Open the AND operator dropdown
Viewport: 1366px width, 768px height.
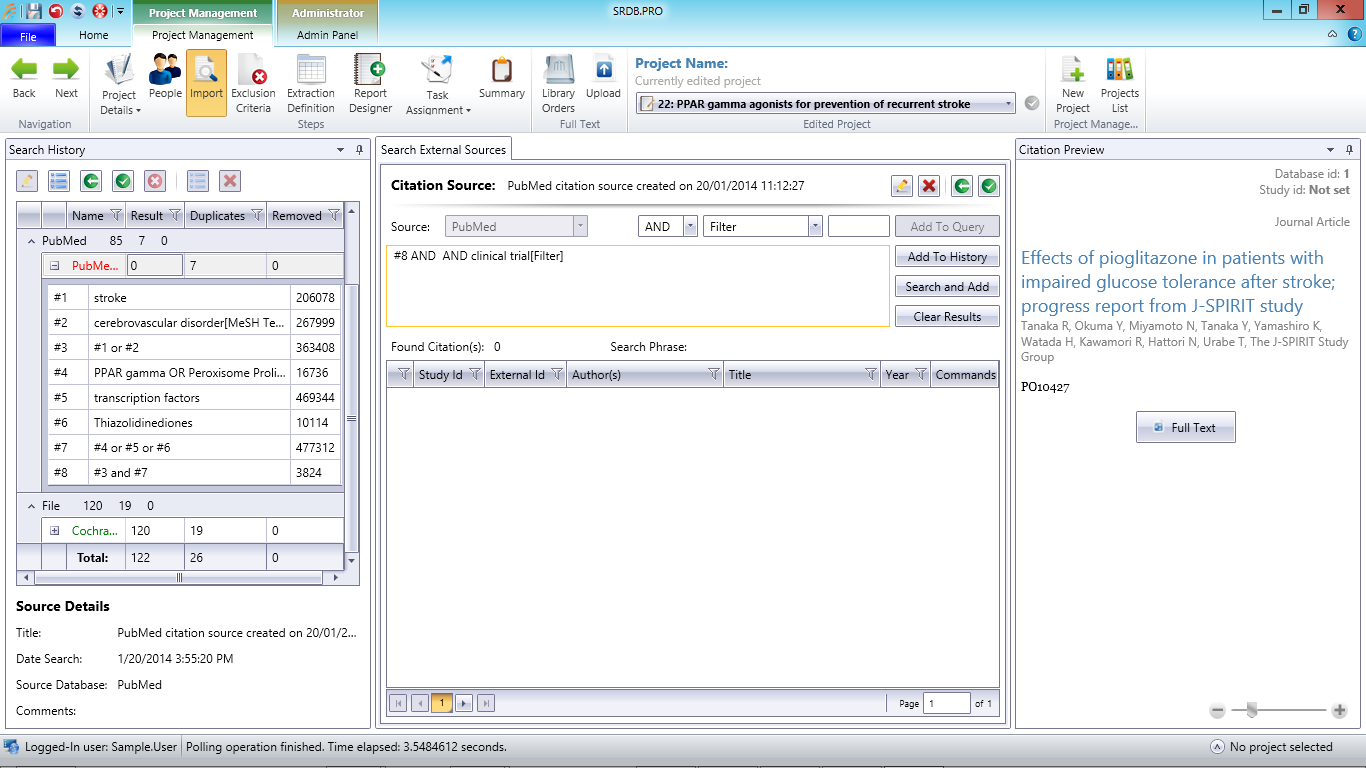click(x=690, y=227)
